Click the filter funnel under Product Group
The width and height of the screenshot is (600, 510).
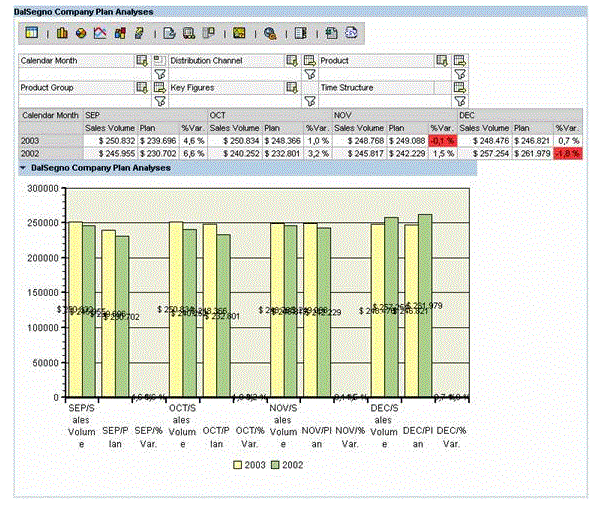[158, 101]
